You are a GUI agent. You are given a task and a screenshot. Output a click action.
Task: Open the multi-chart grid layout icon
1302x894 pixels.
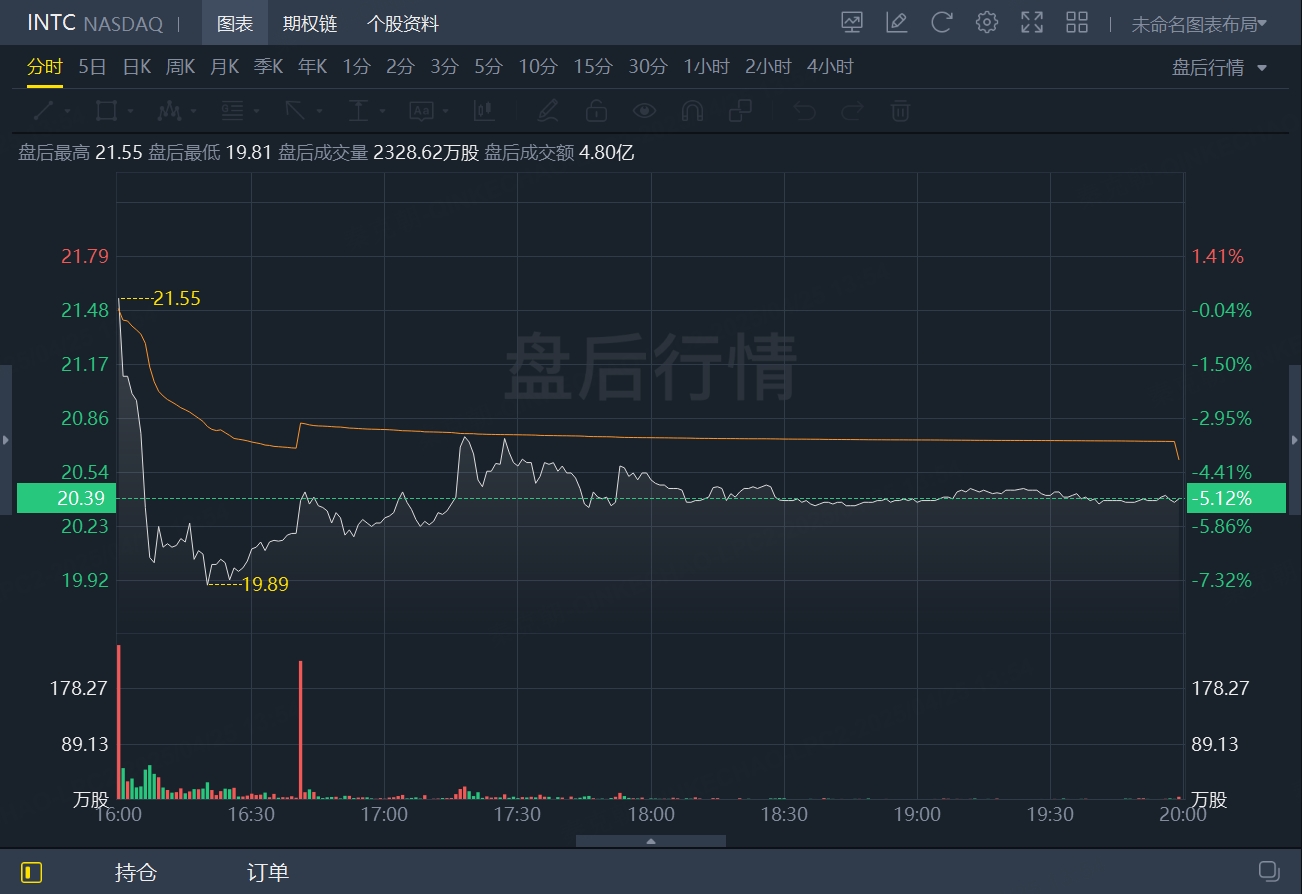coord(1077,22)
